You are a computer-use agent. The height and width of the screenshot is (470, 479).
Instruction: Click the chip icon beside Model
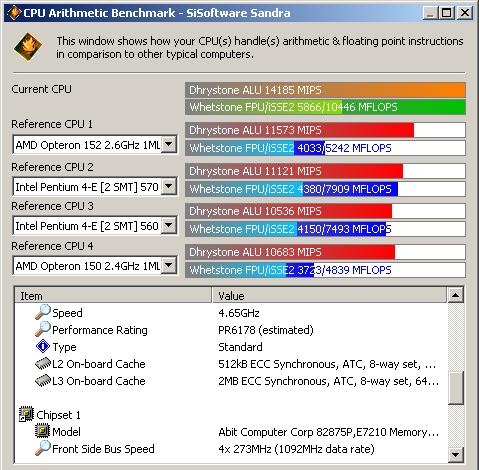[x=43, y=431]
